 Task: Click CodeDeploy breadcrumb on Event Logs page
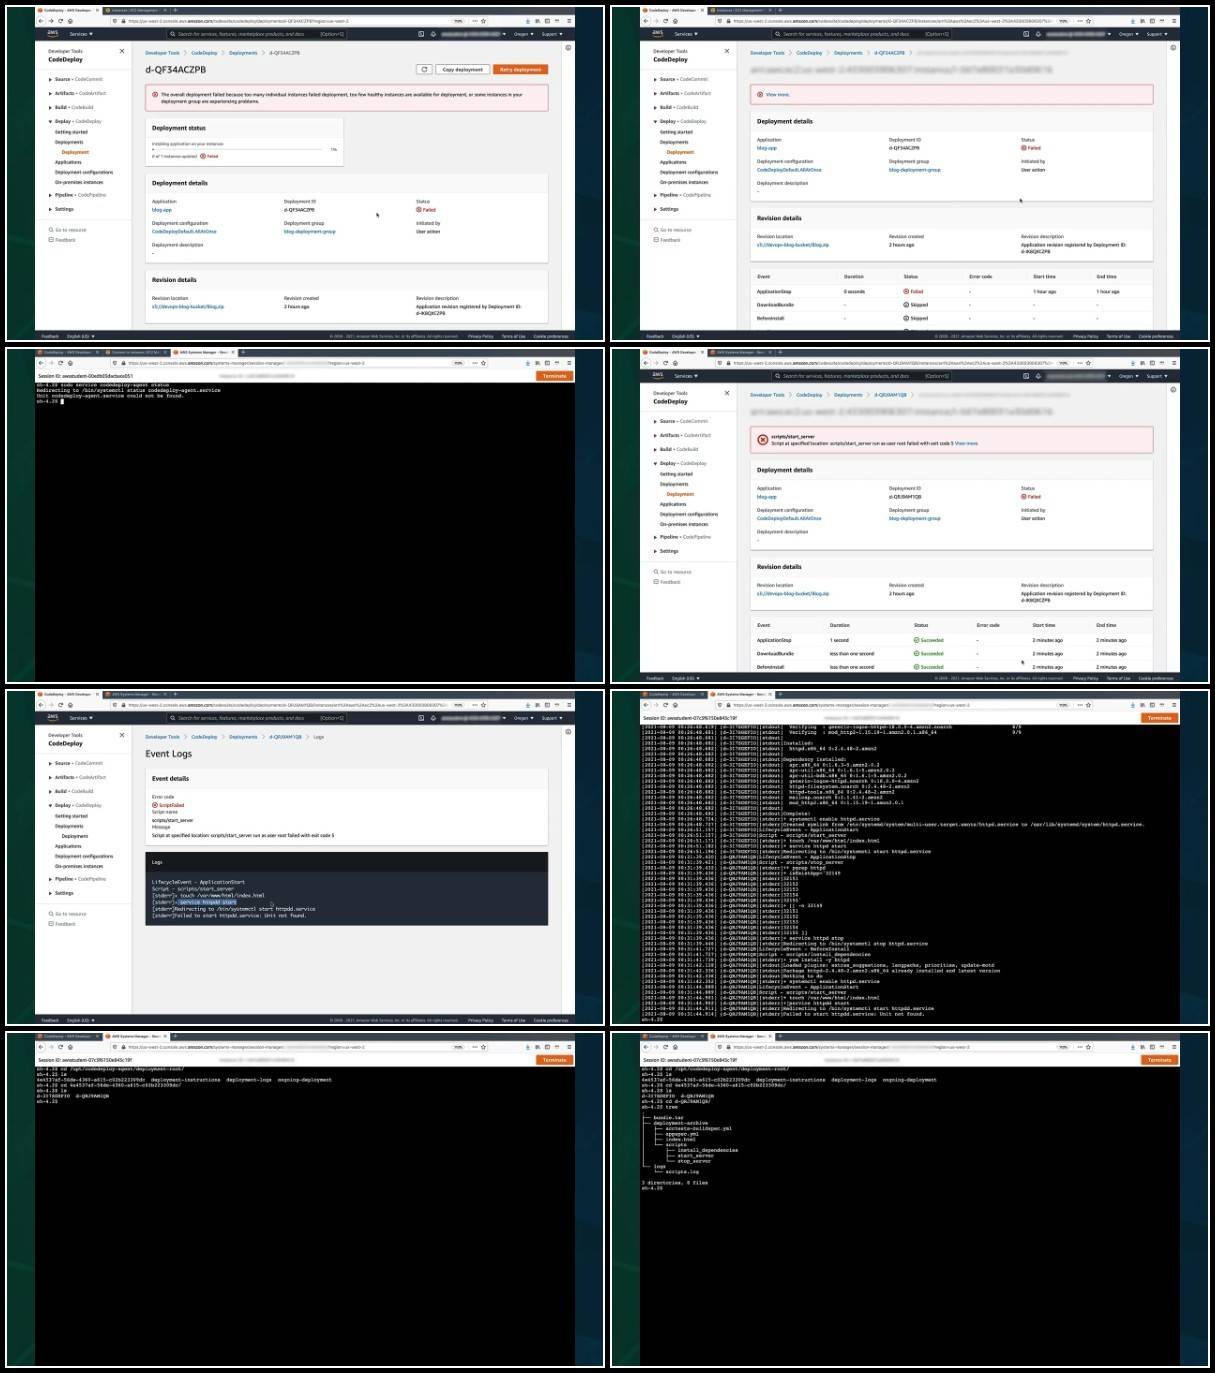pos(204,737)
